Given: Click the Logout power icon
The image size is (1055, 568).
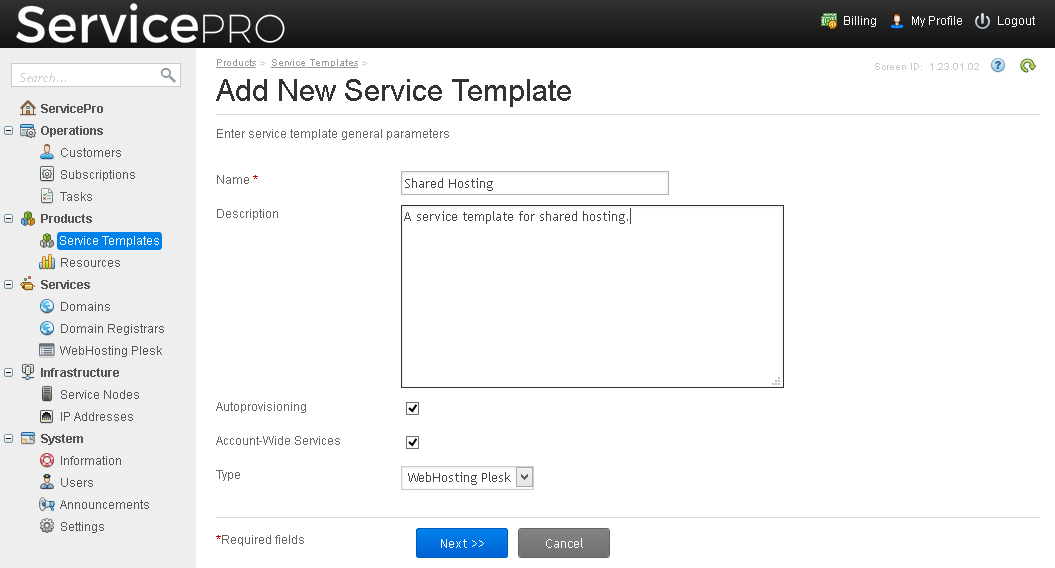Looking at the screenshot, I should [x=982, y=21].
